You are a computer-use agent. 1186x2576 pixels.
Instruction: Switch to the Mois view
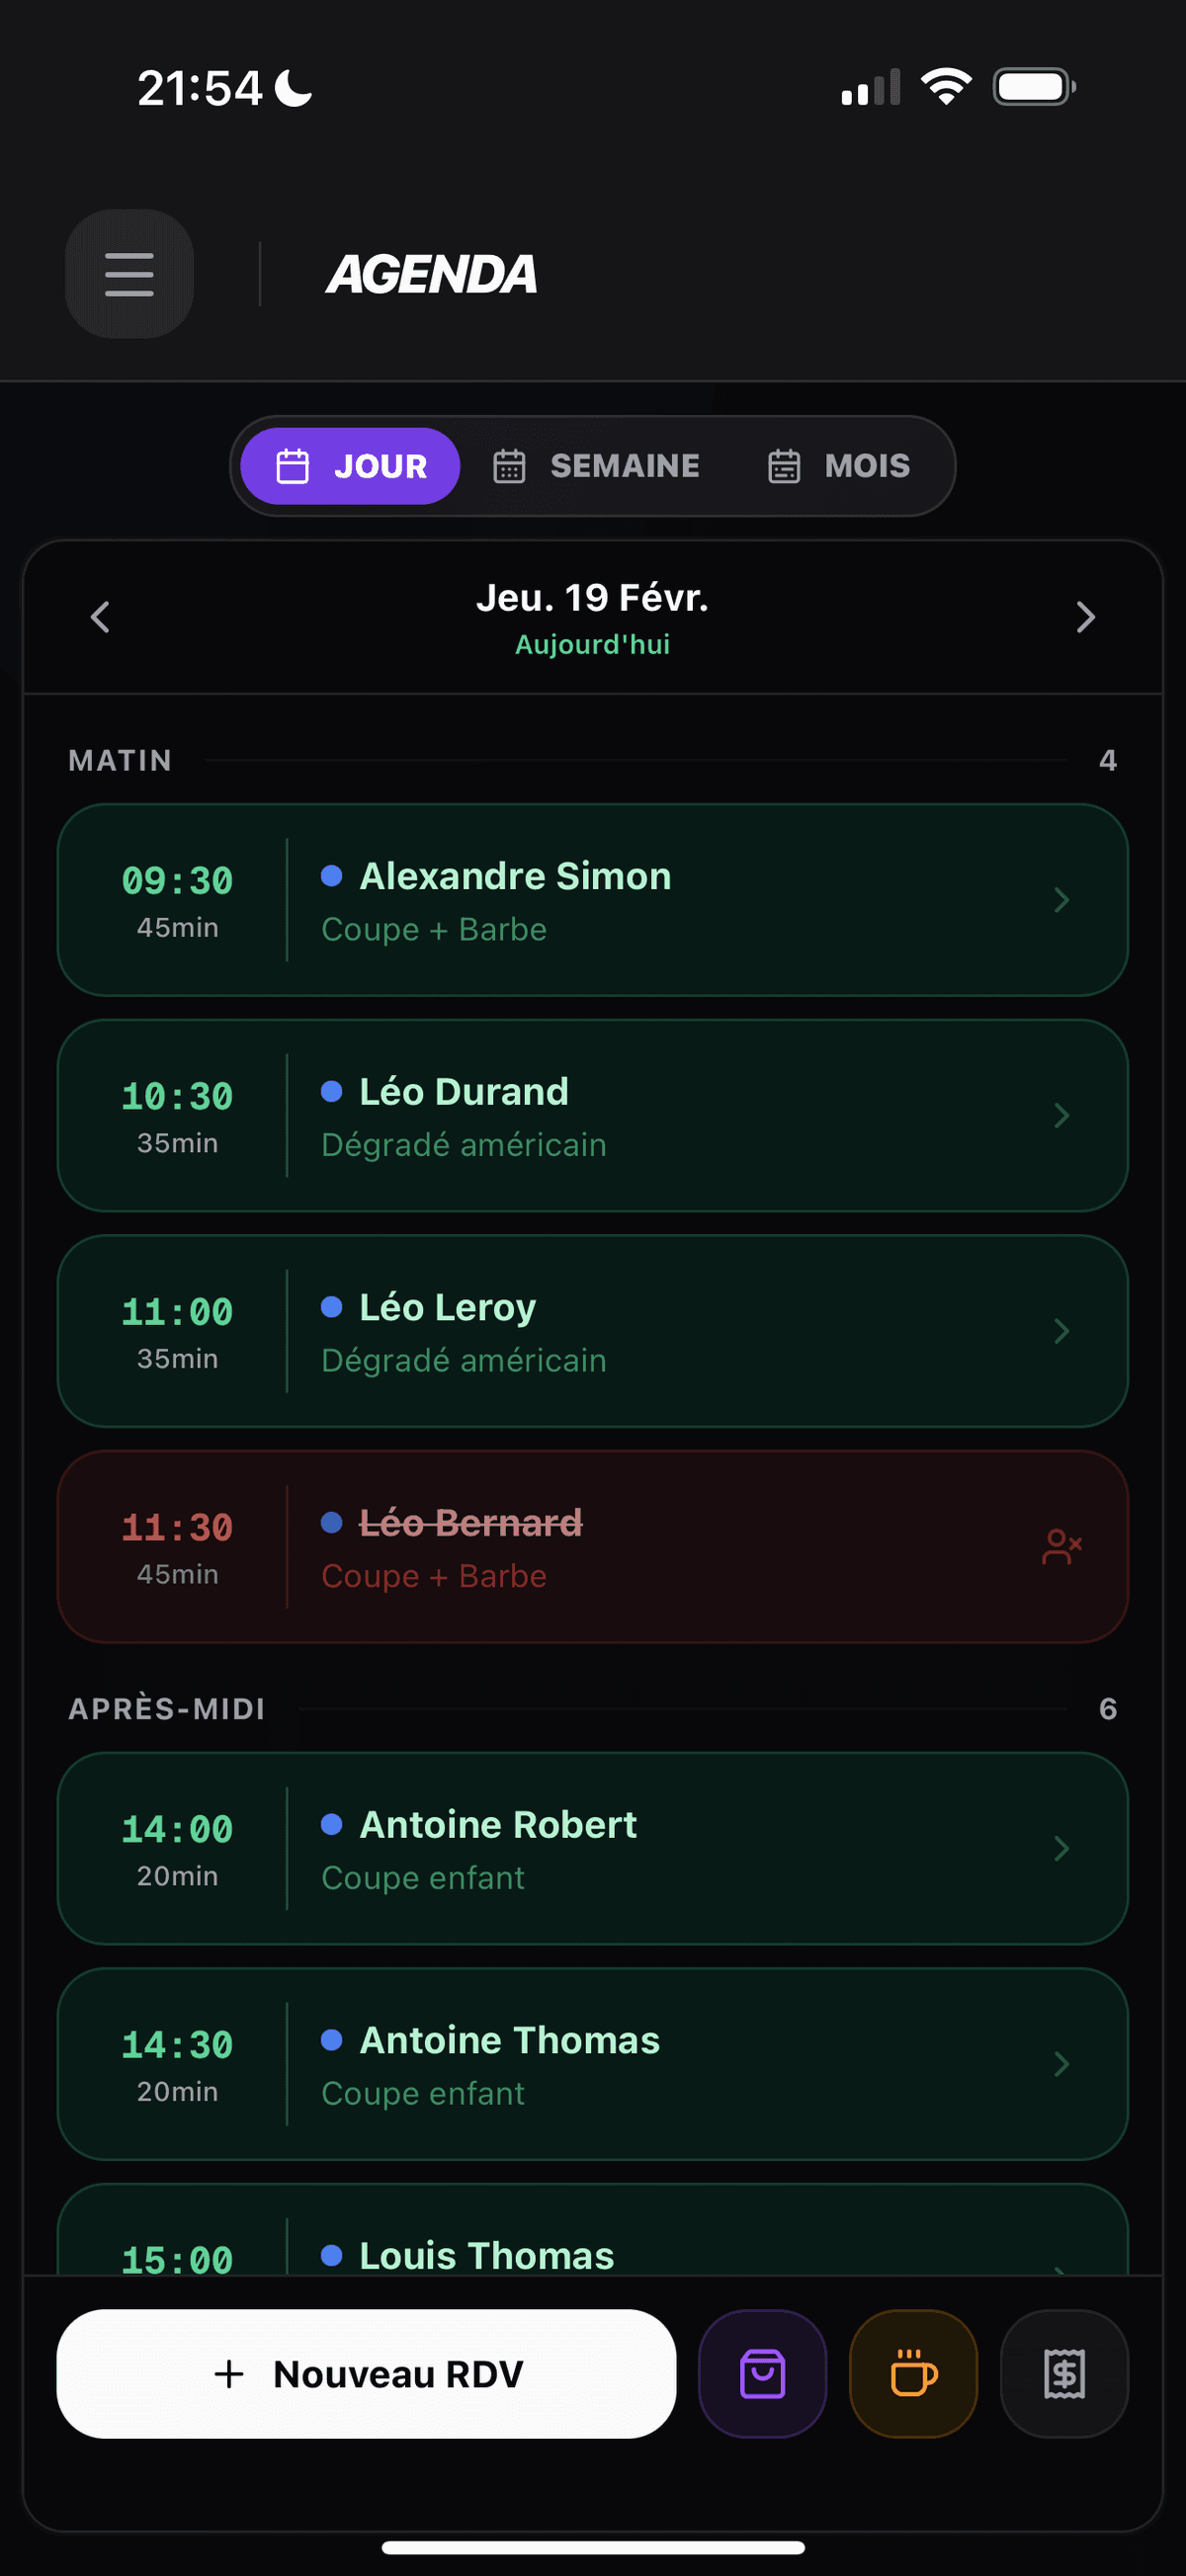(x=839, y=466)
